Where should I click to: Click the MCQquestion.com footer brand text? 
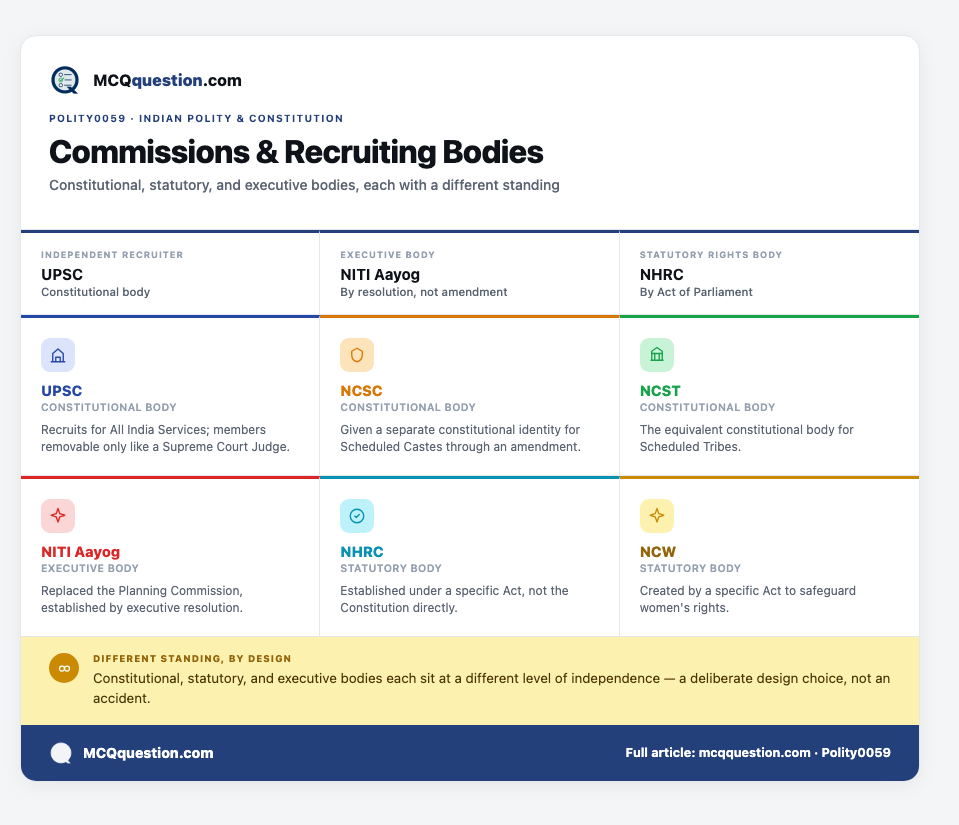(x=148, y=753)
